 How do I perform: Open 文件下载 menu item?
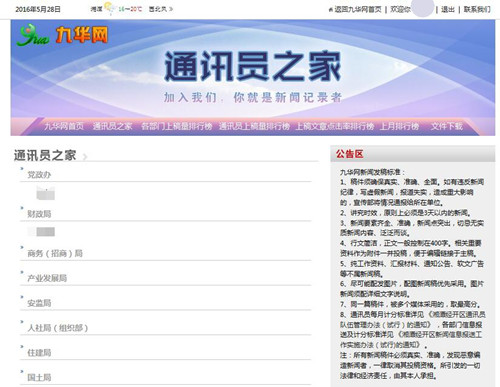click(x=447, y=126)
